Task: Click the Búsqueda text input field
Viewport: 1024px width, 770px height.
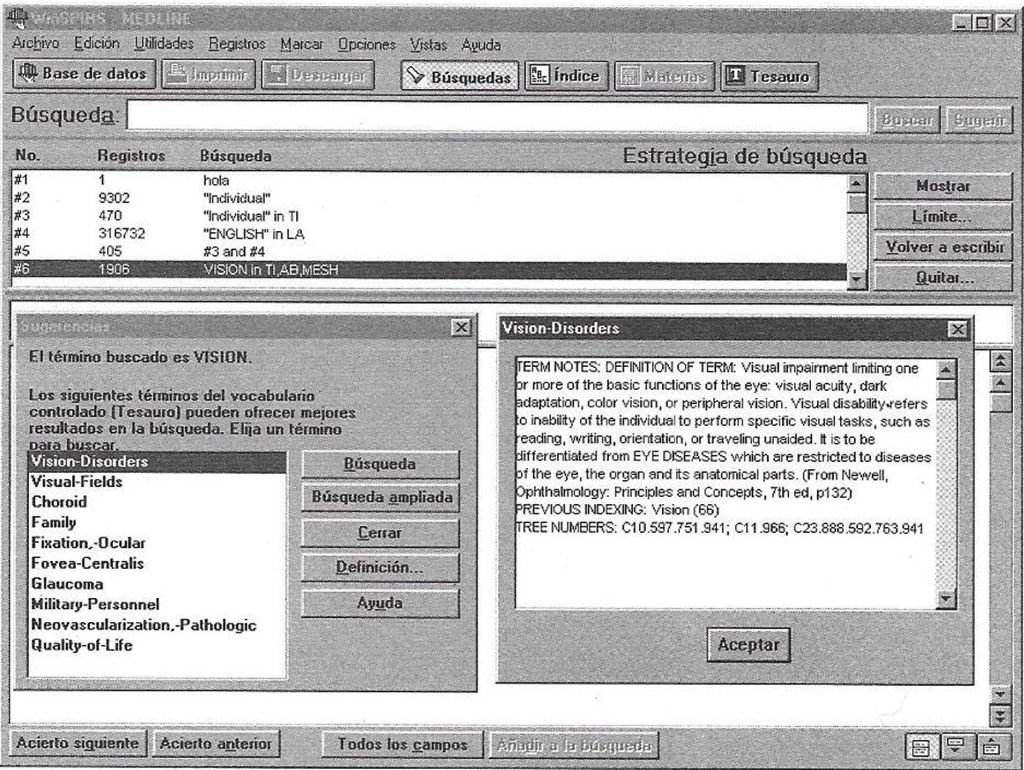Action: pyautogui.click(x=497, y=118)
